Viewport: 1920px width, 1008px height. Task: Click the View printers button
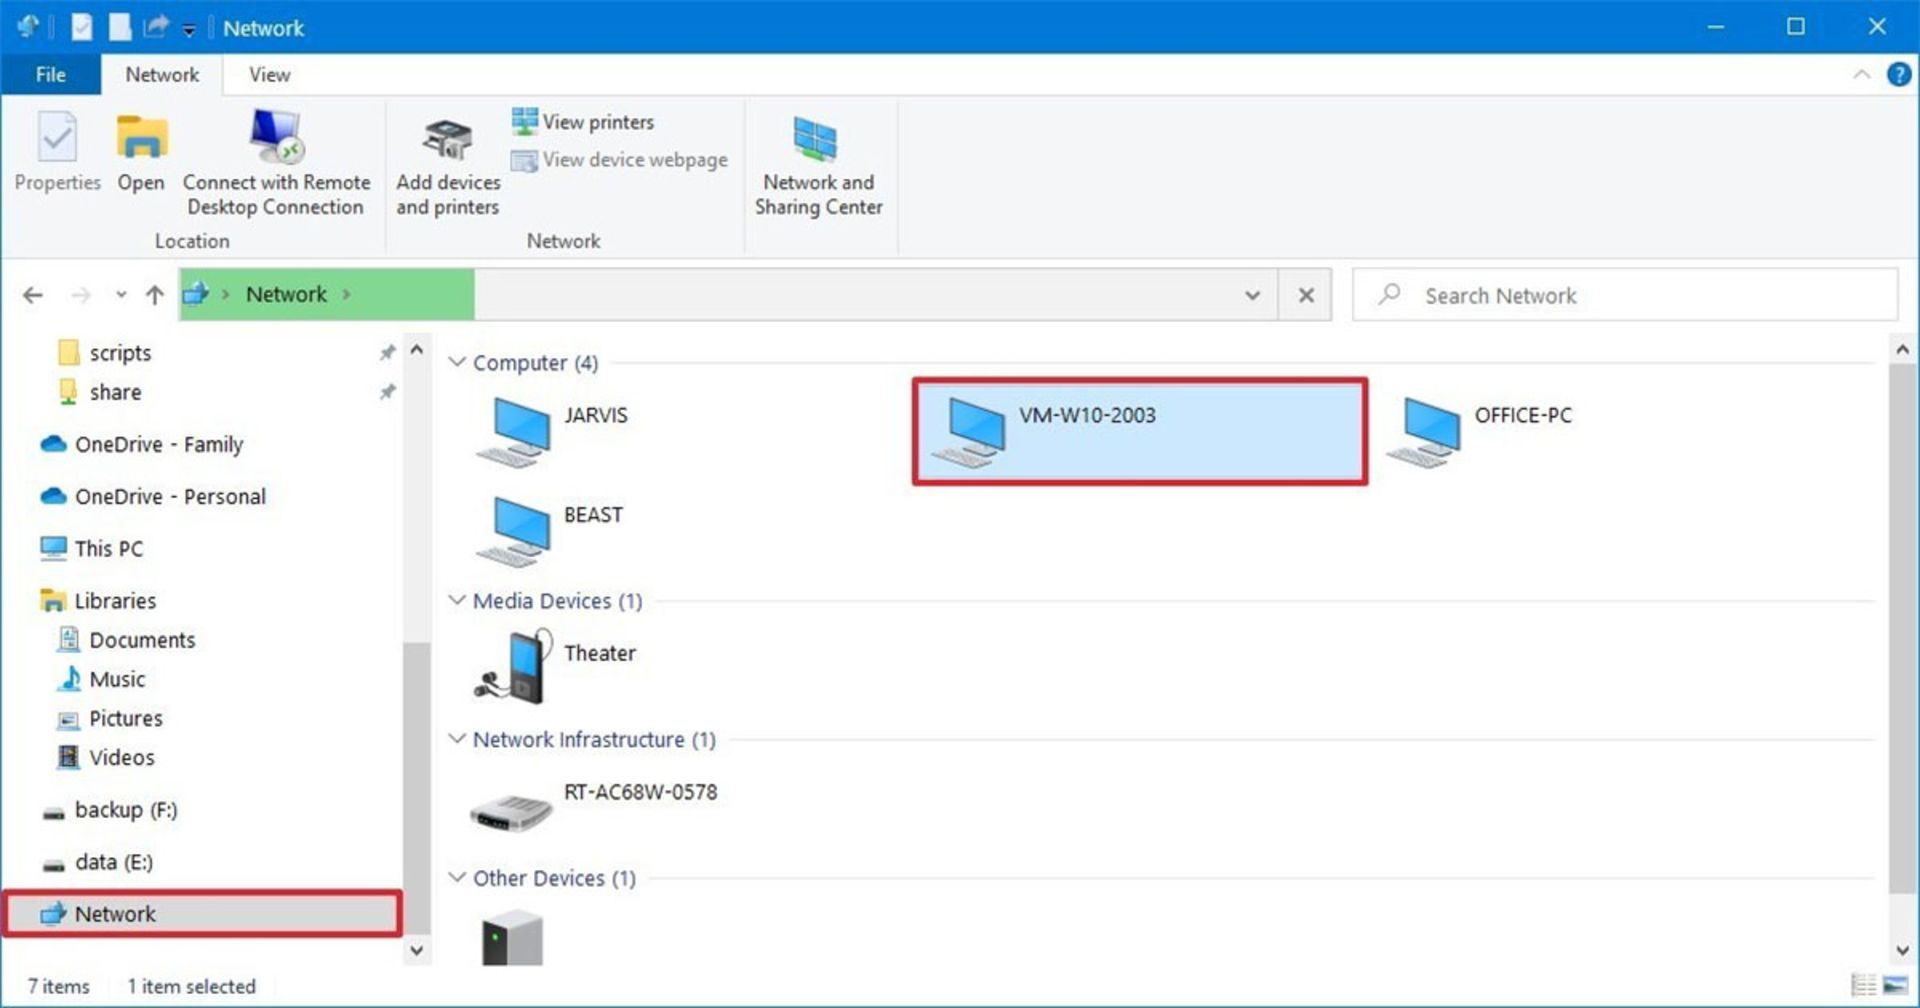coord(584,122)
